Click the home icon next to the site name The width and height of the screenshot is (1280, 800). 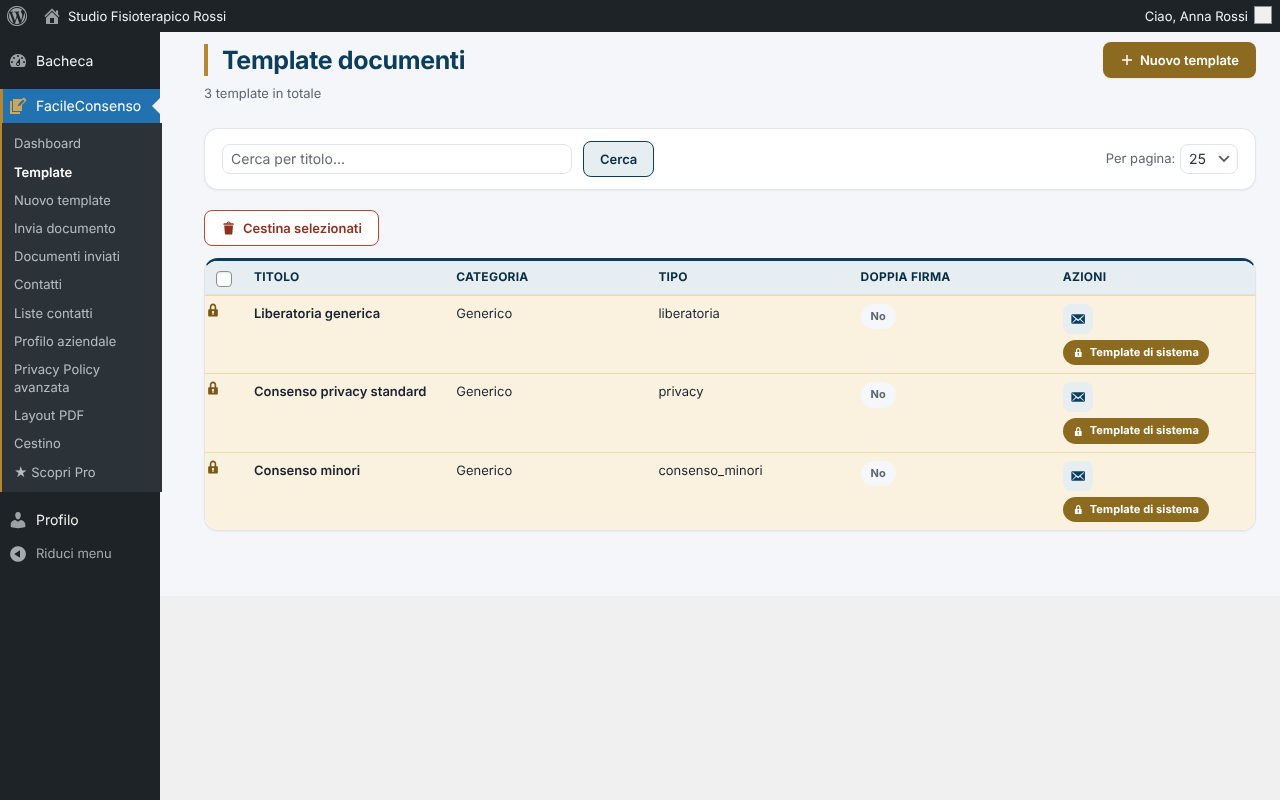[x=52, y=16]
